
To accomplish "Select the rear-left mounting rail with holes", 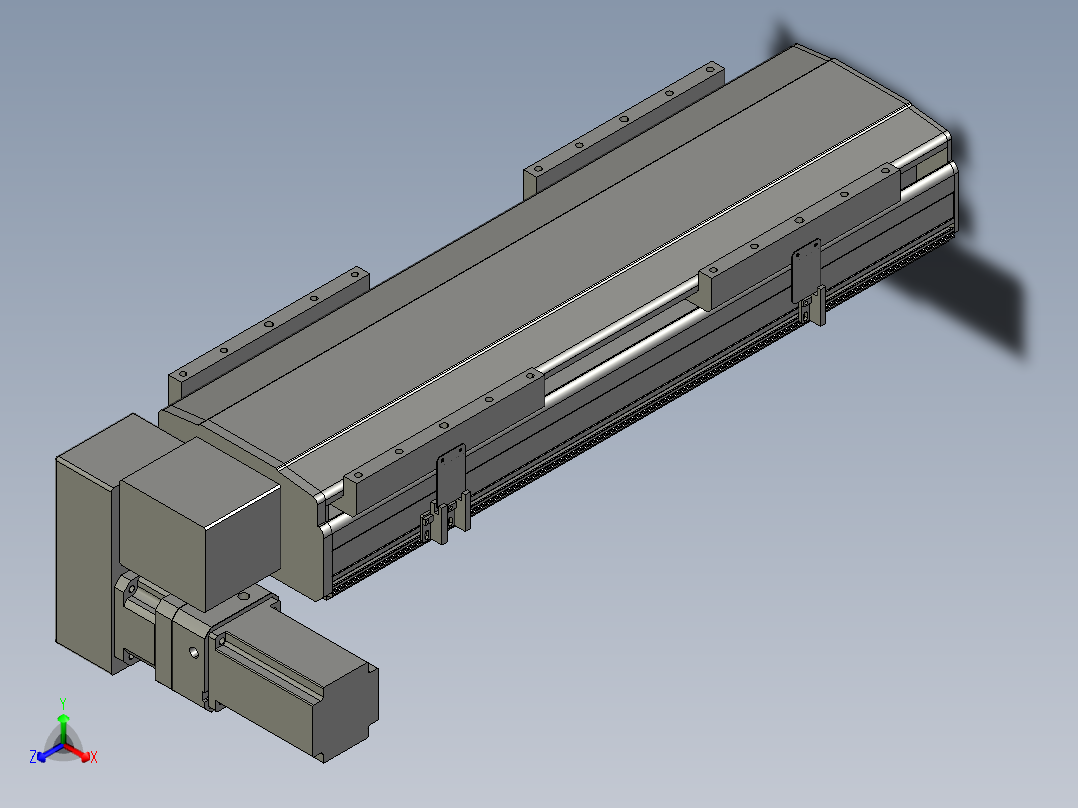I will pyautogui.click(x=269, y=336).
